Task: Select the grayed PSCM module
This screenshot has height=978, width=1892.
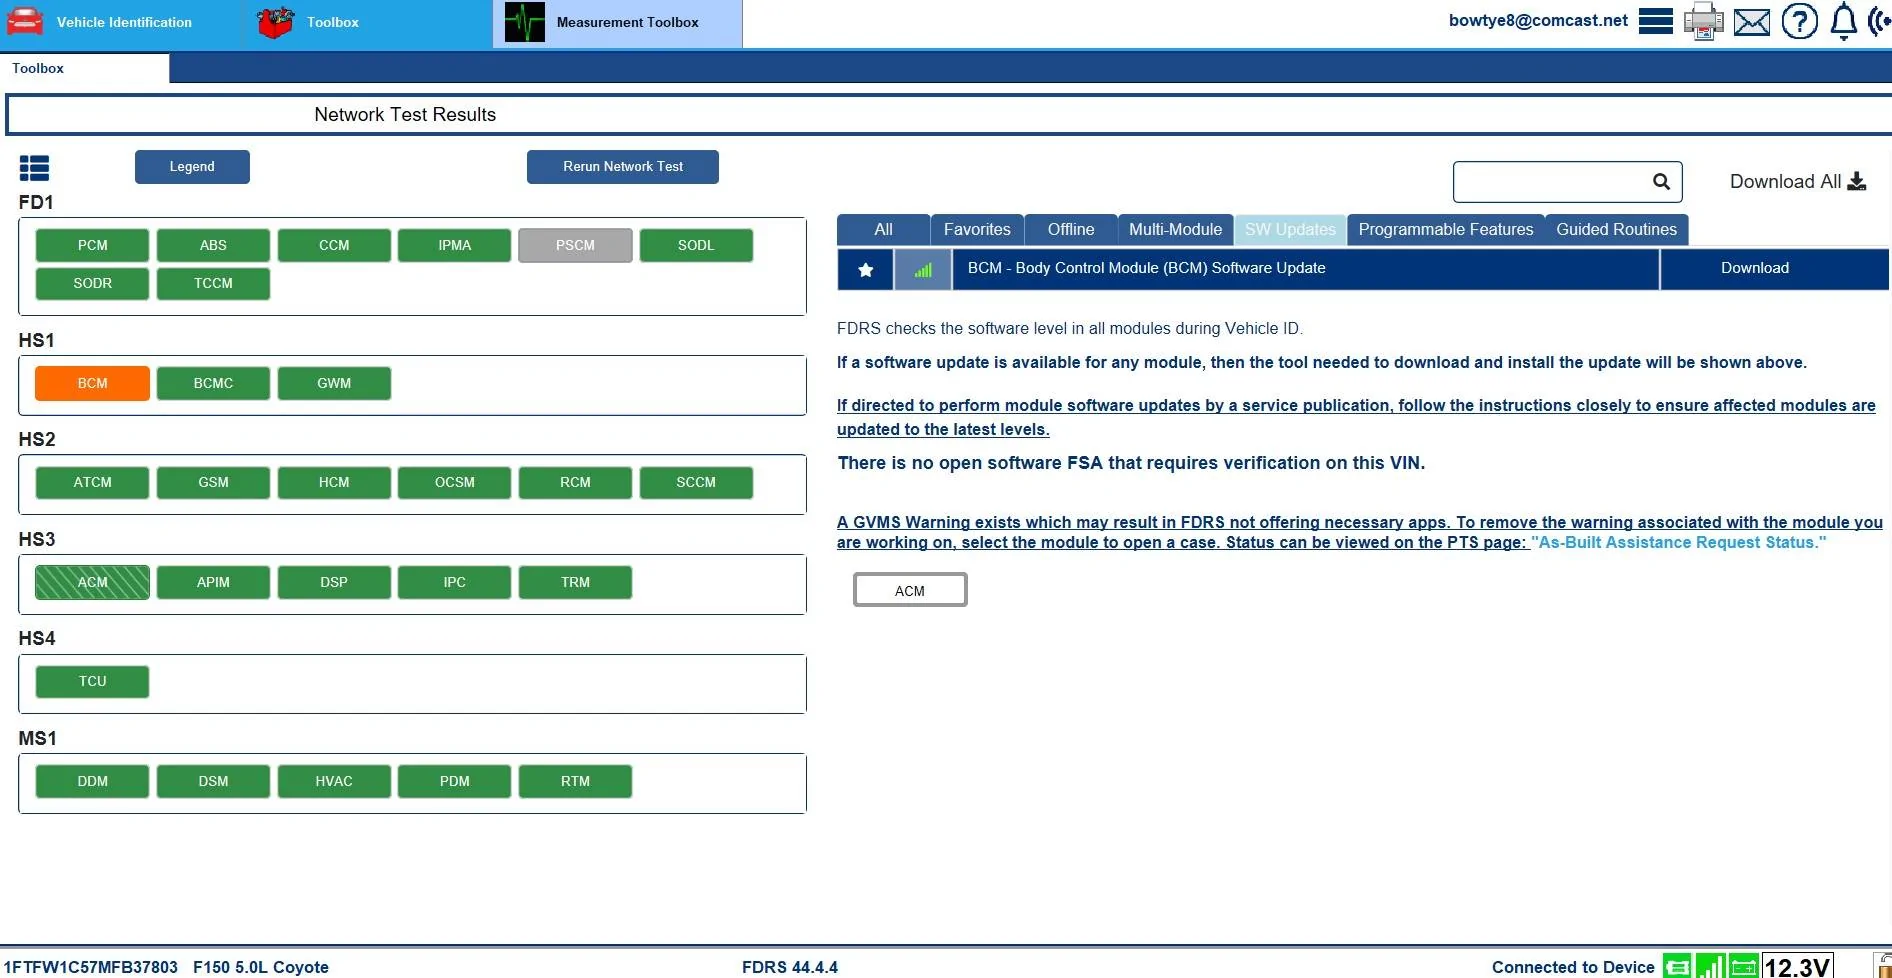Action: [x=575, y=245]
